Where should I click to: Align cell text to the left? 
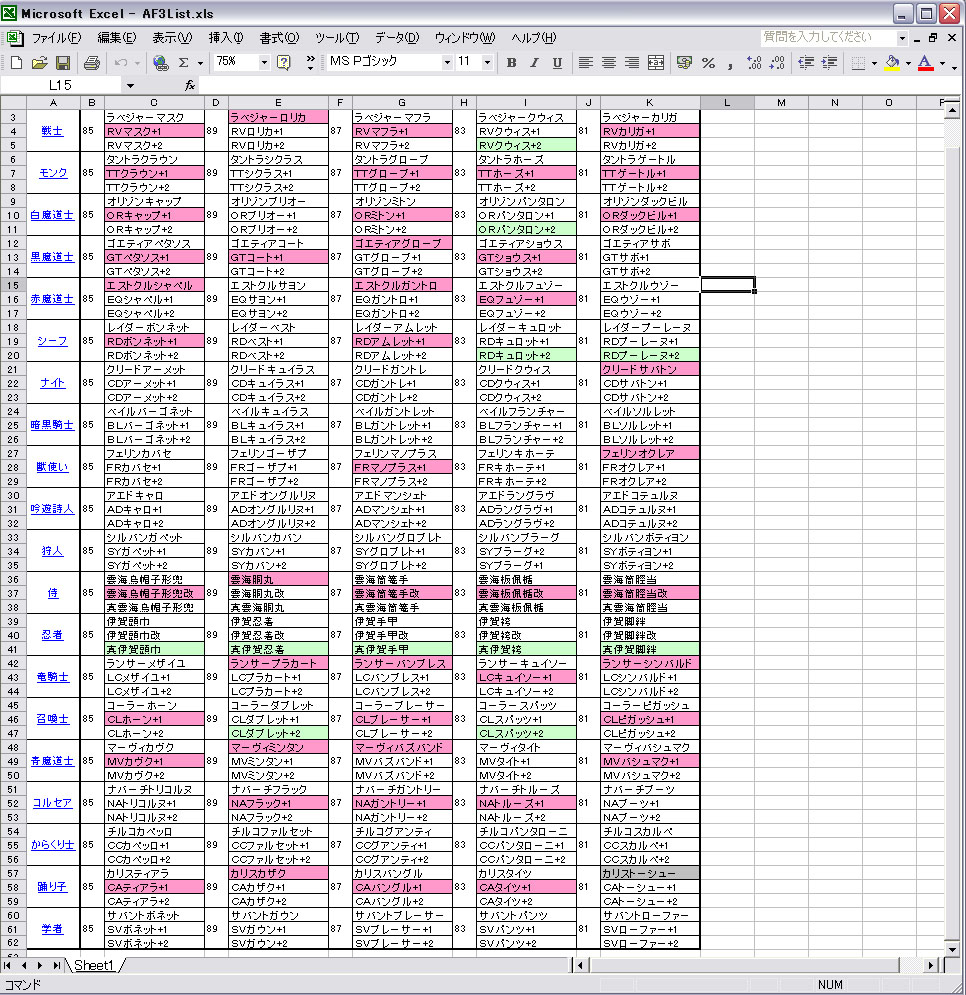click(586, 62)
